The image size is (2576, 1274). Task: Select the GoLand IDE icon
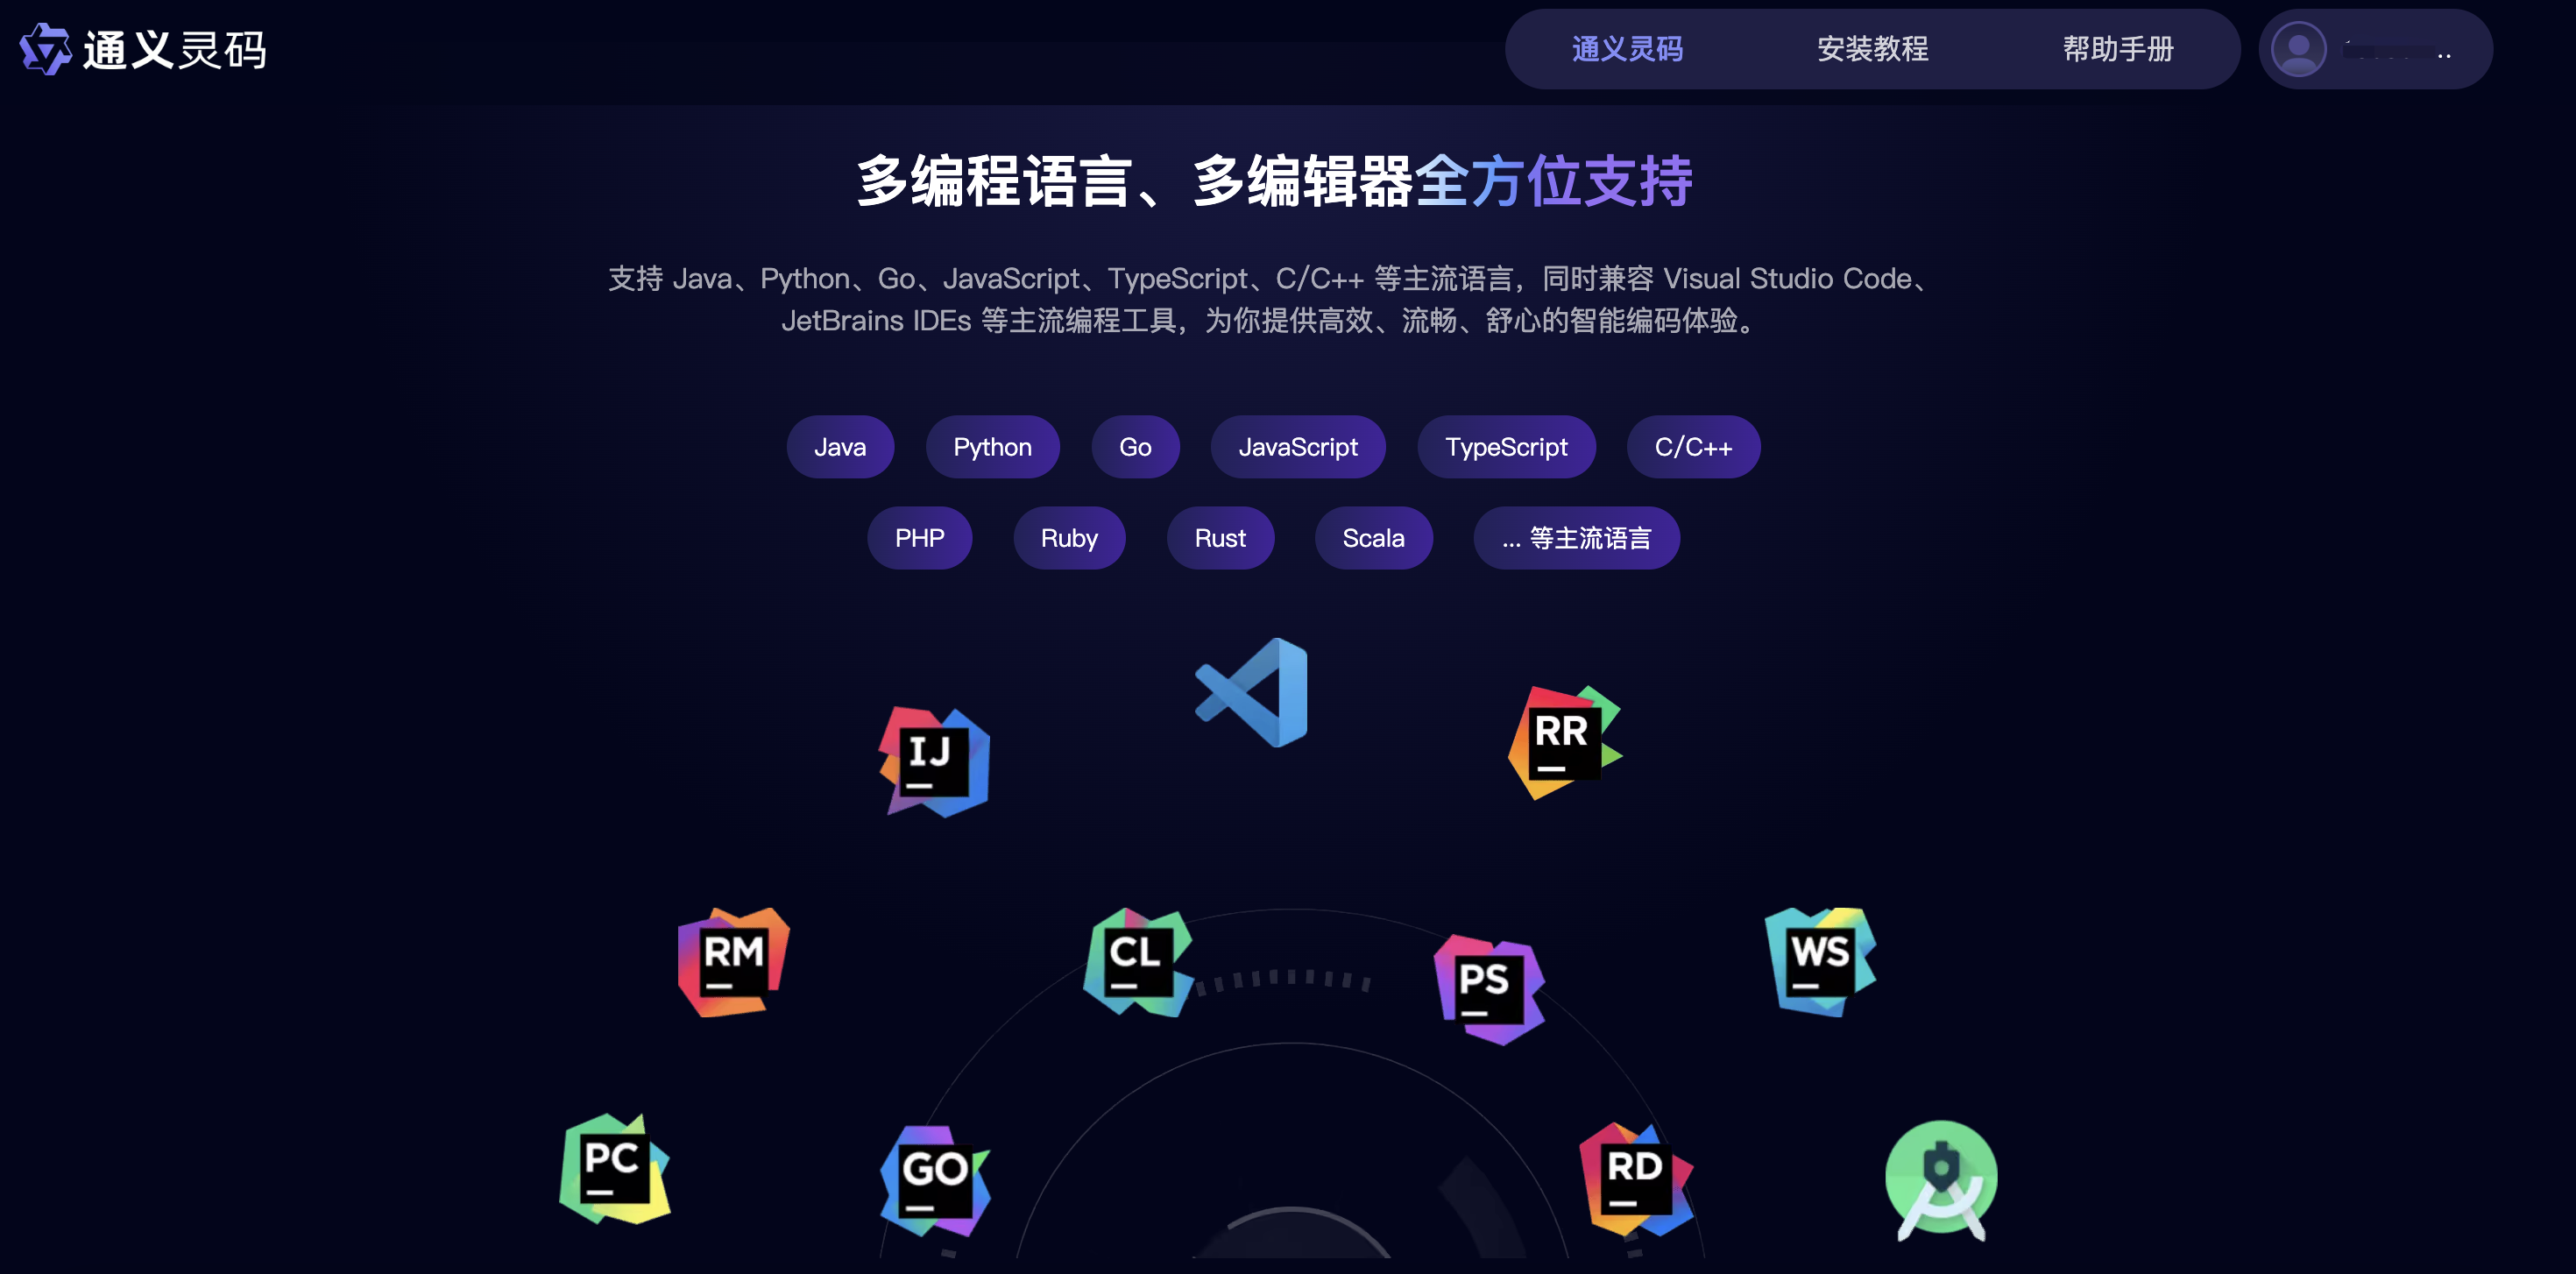(x=928, y=1174)
